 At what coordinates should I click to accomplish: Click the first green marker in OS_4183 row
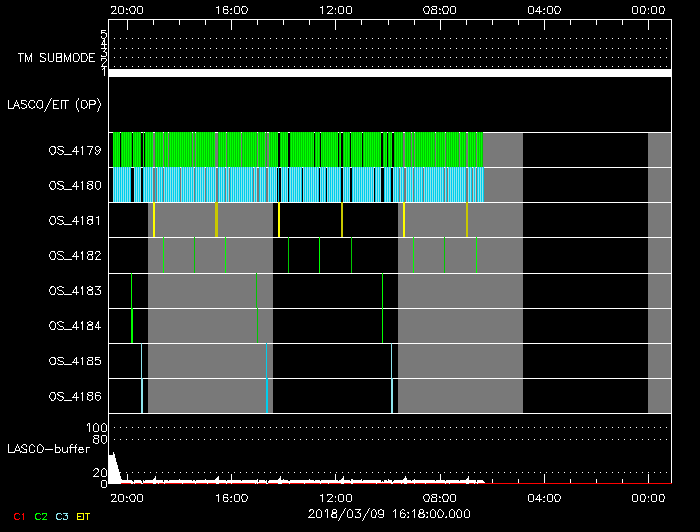[x=131, y=291]
